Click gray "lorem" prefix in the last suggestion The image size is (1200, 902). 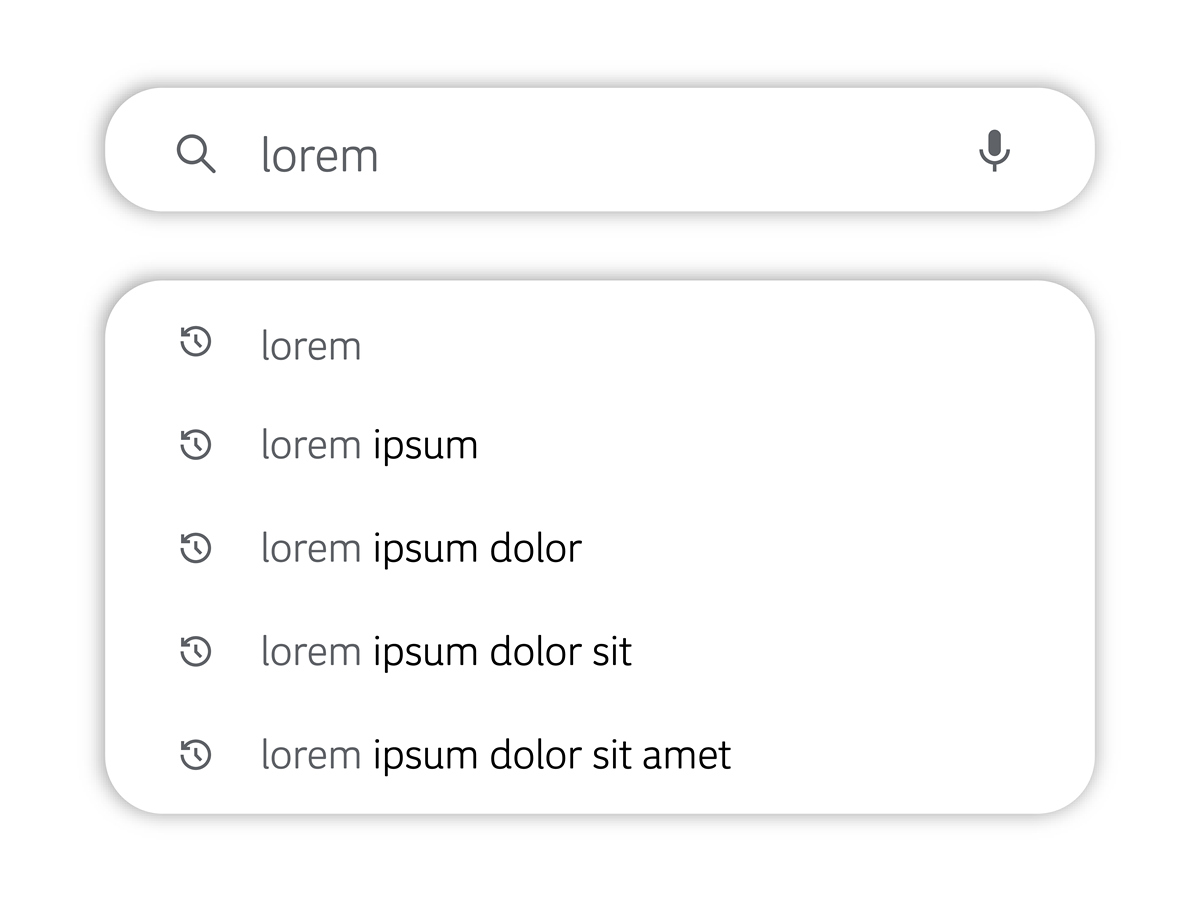(x=311, y=755)
